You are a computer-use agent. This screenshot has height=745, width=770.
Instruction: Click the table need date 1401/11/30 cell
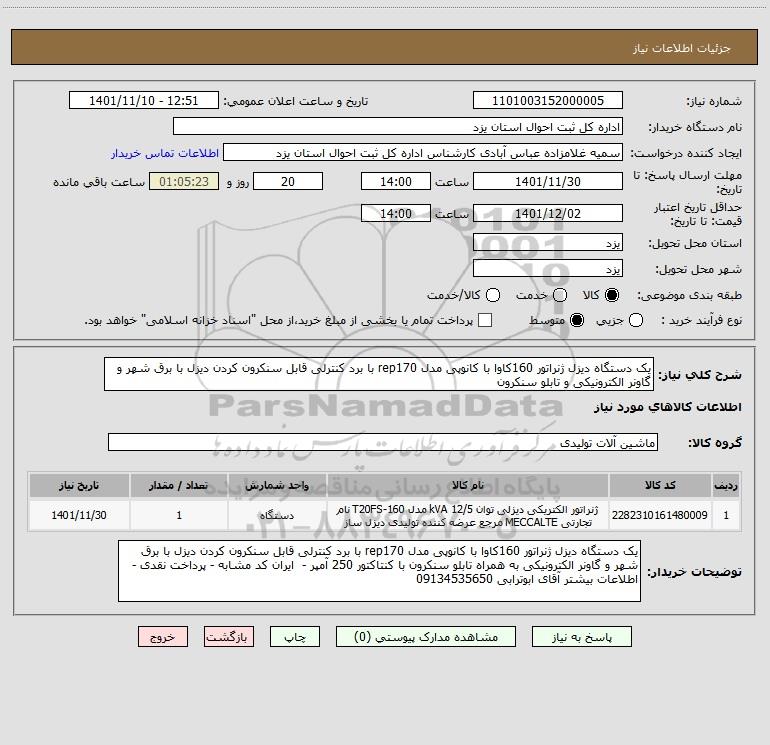pyautogui.click(x=79, y=515)
